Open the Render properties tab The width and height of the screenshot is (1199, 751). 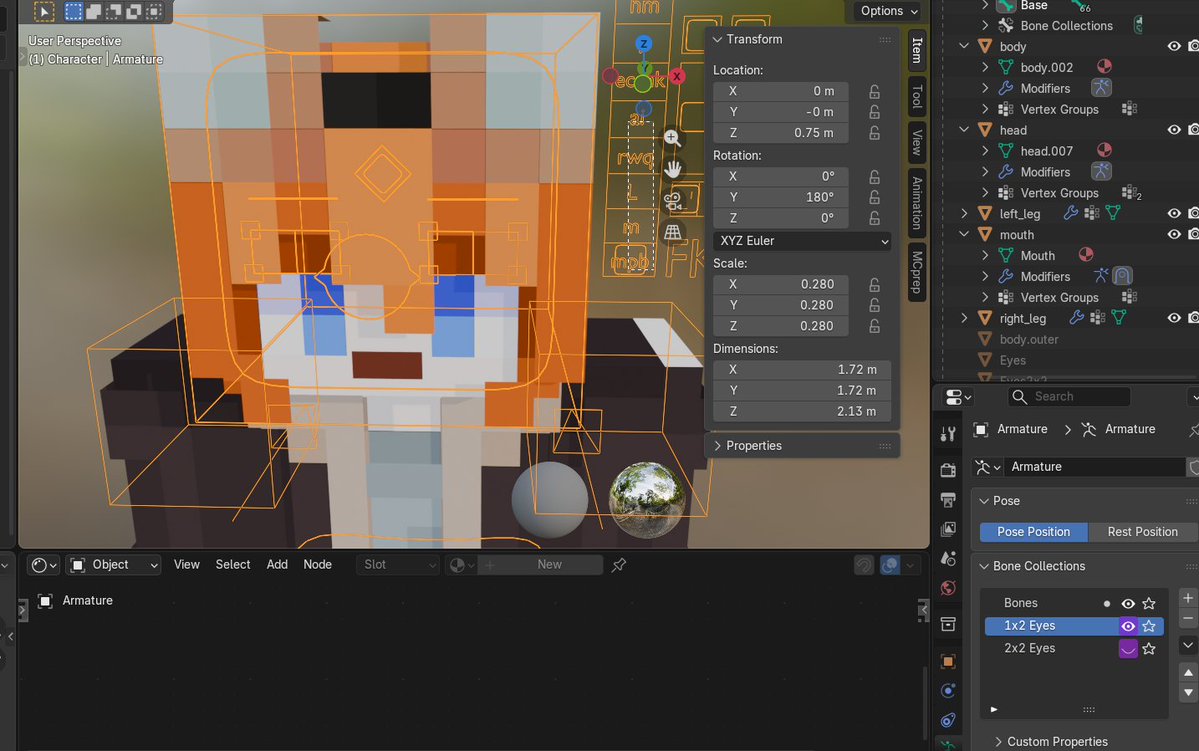pos(948,468)
